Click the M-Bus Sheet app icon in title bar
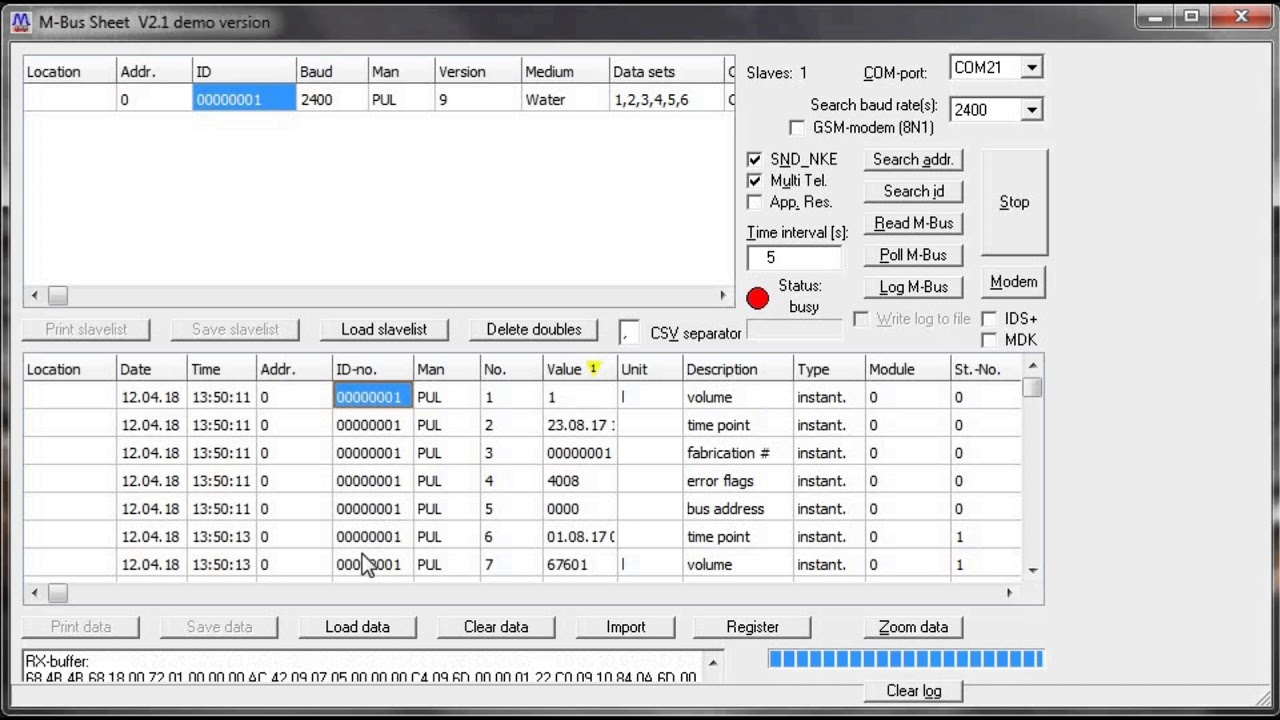The image size is (1280, 720). 20,22
